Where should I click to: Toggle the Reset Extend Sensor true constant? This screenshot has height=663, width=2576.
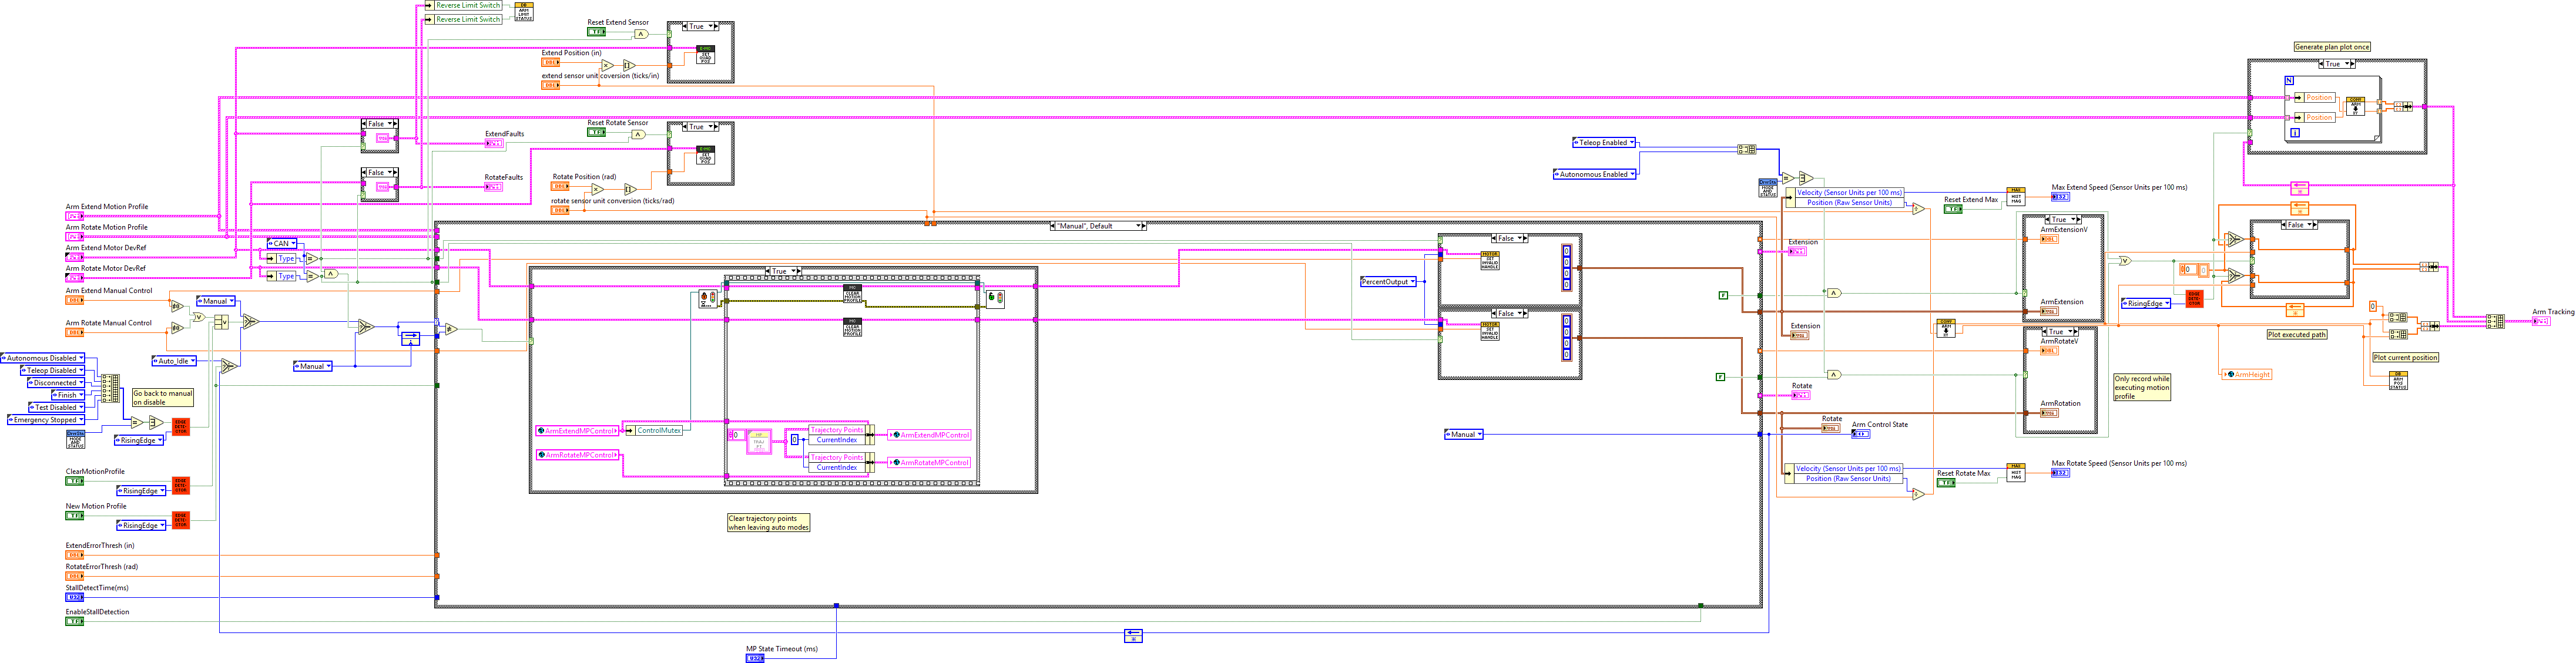(x=596, y=33)
